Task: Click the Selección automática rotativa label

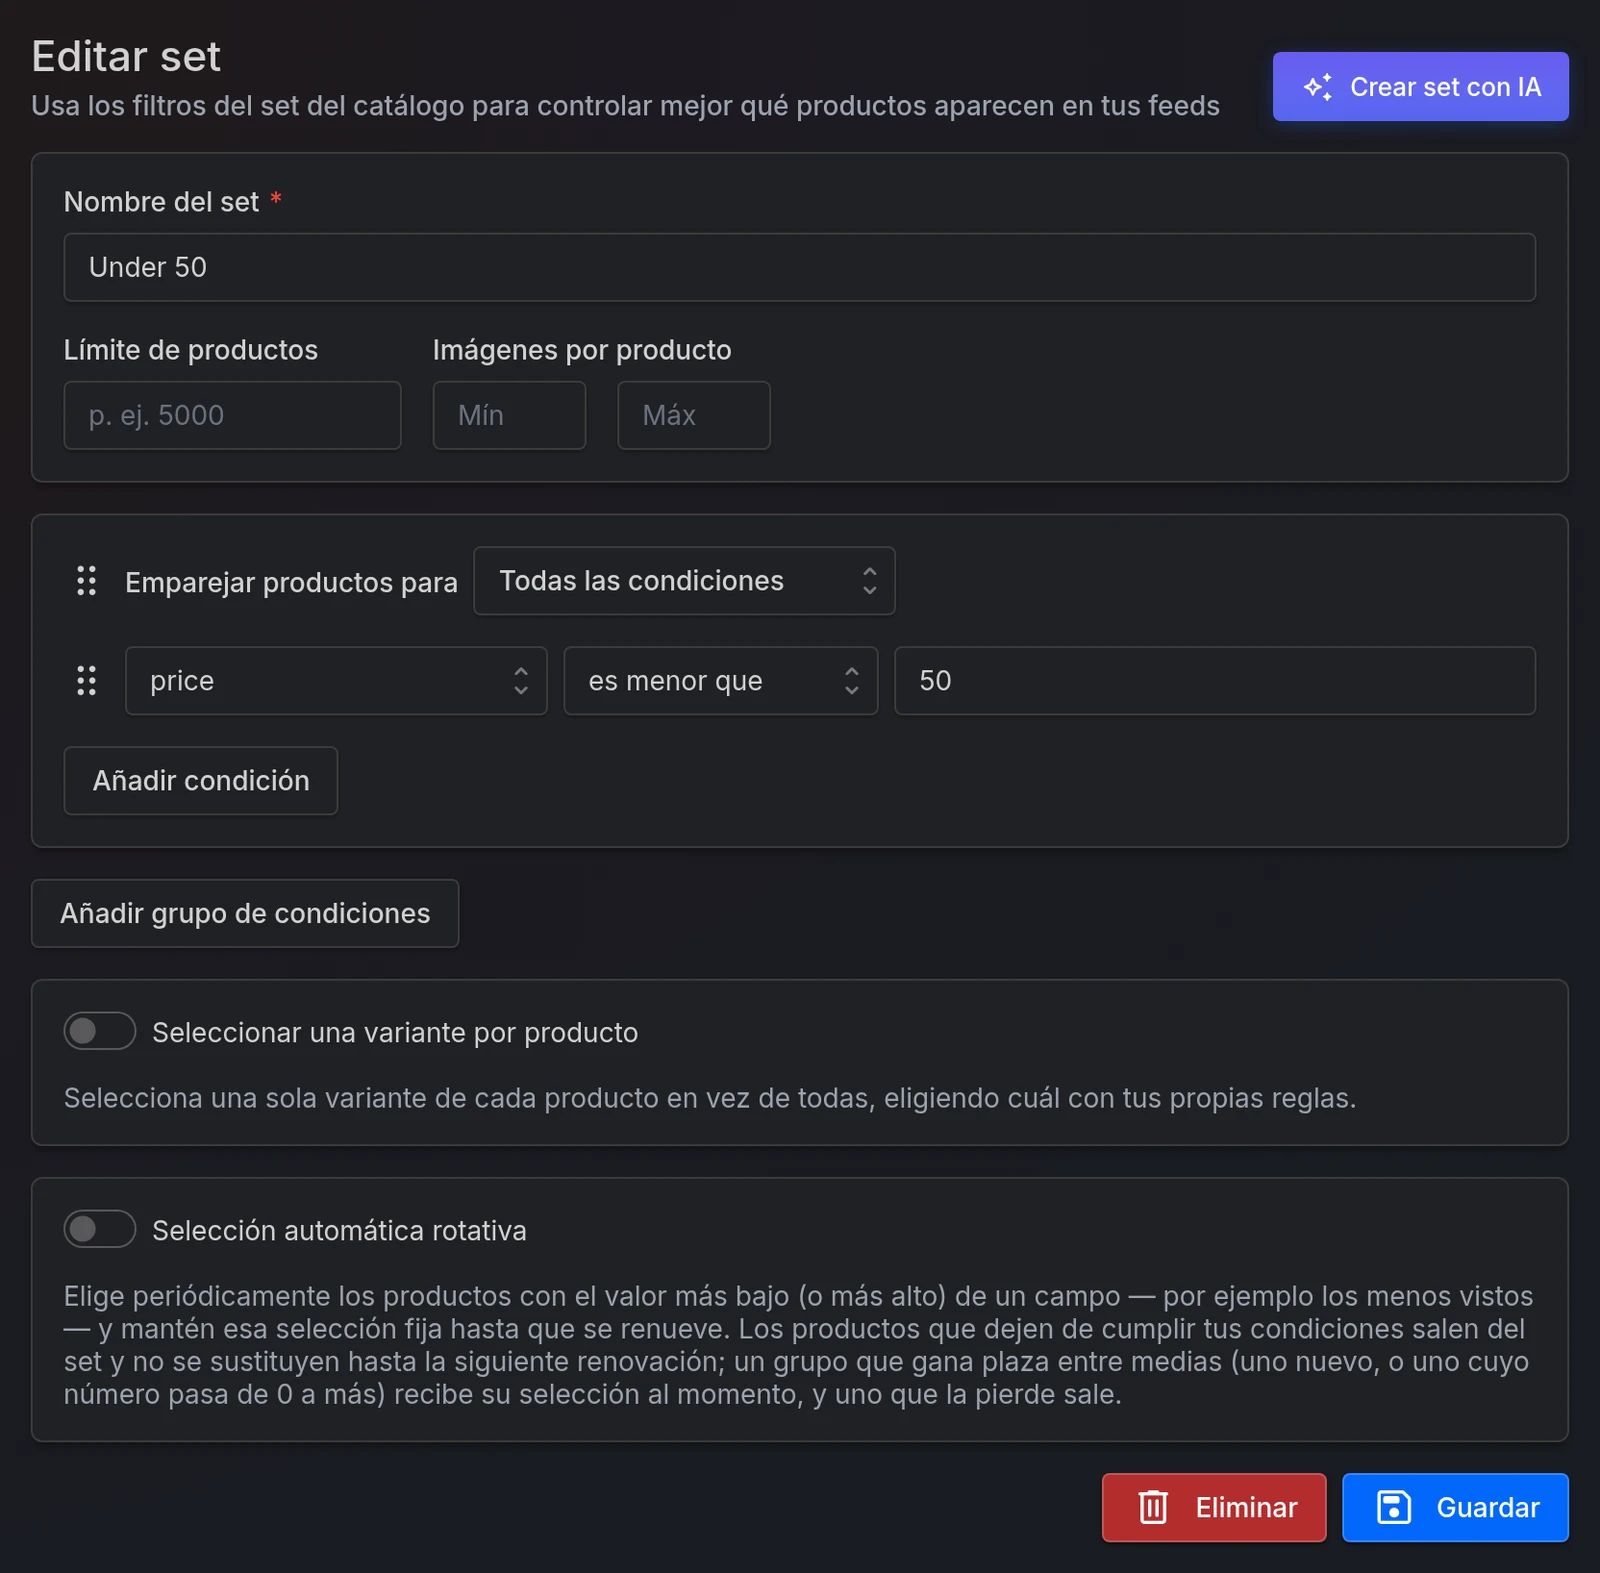Action: pyautogui.click(x=339, y=1230)
